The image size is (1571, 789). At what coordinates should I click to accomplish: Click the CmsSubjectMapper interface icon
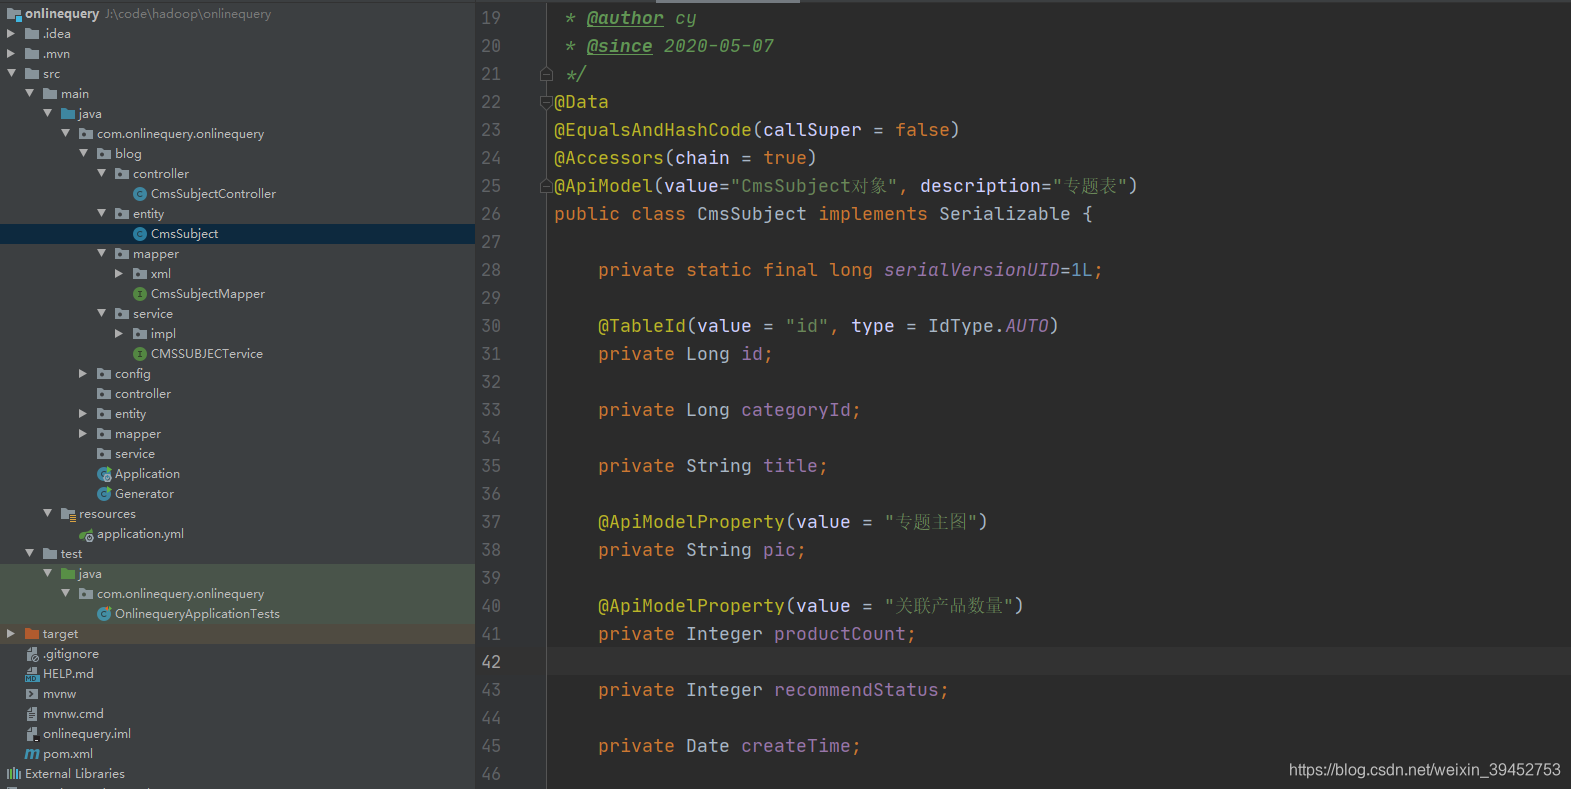140,294
